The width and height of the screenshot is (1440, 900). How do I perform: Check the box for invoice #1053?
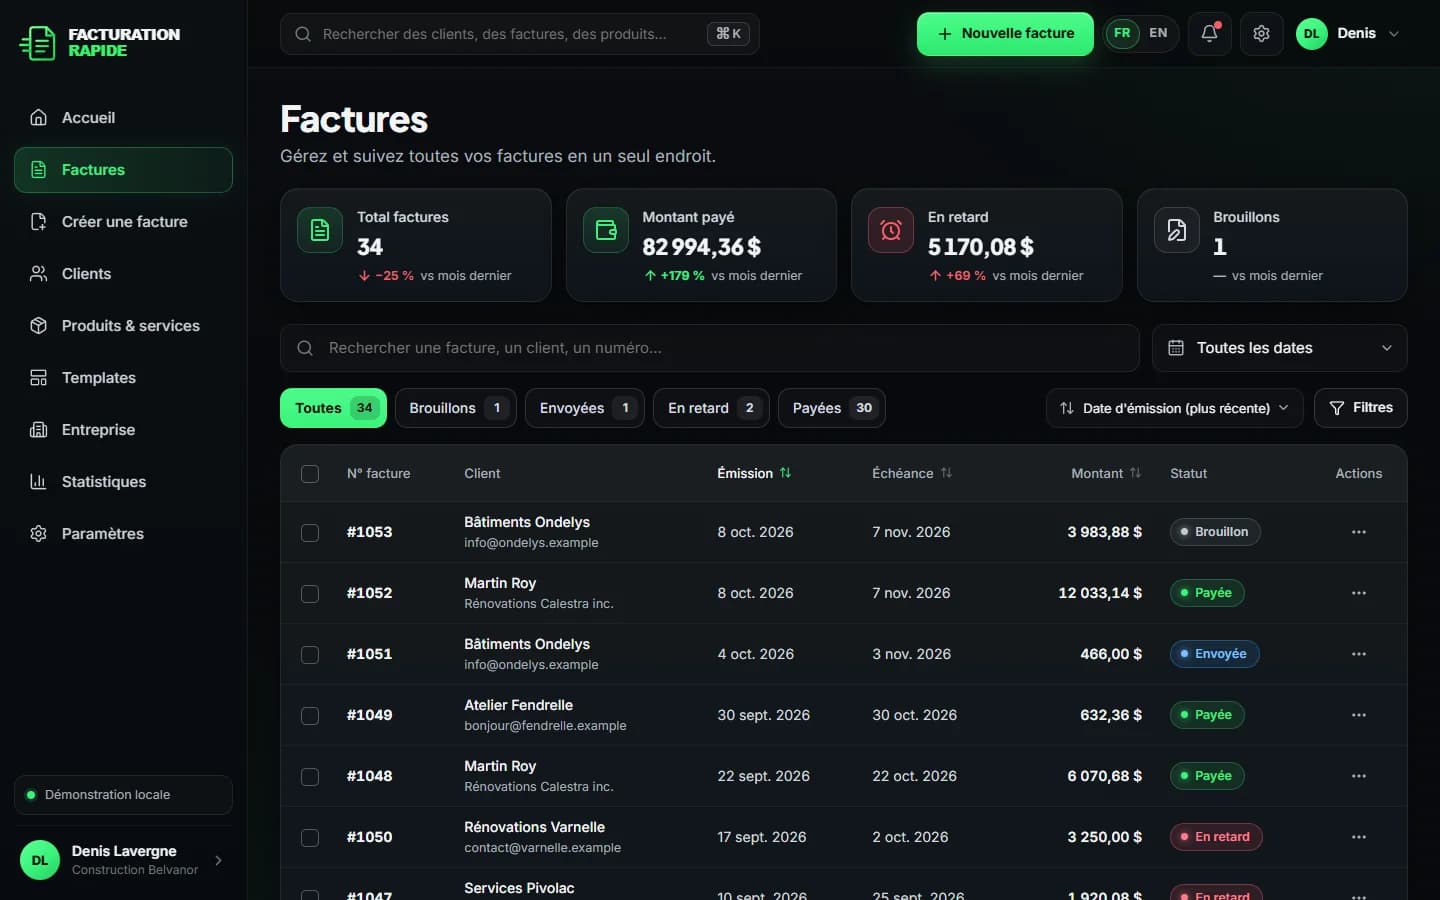point(310,533)
